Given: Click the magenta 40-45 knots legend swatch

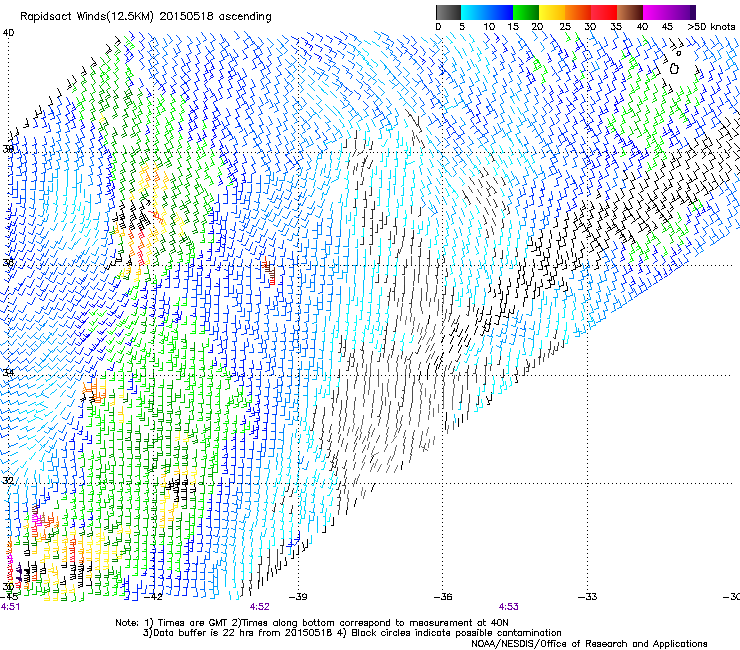Looking at the screenshot, I should (656, 12).
